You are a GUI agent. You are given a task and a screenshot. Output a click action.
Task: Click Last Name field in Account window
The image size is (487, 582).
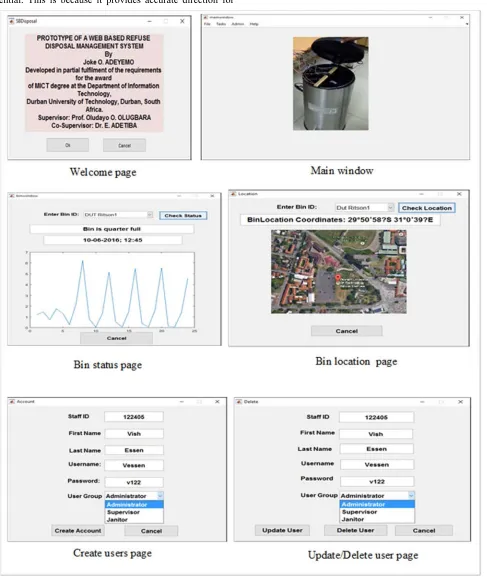[x=134, y=450]
